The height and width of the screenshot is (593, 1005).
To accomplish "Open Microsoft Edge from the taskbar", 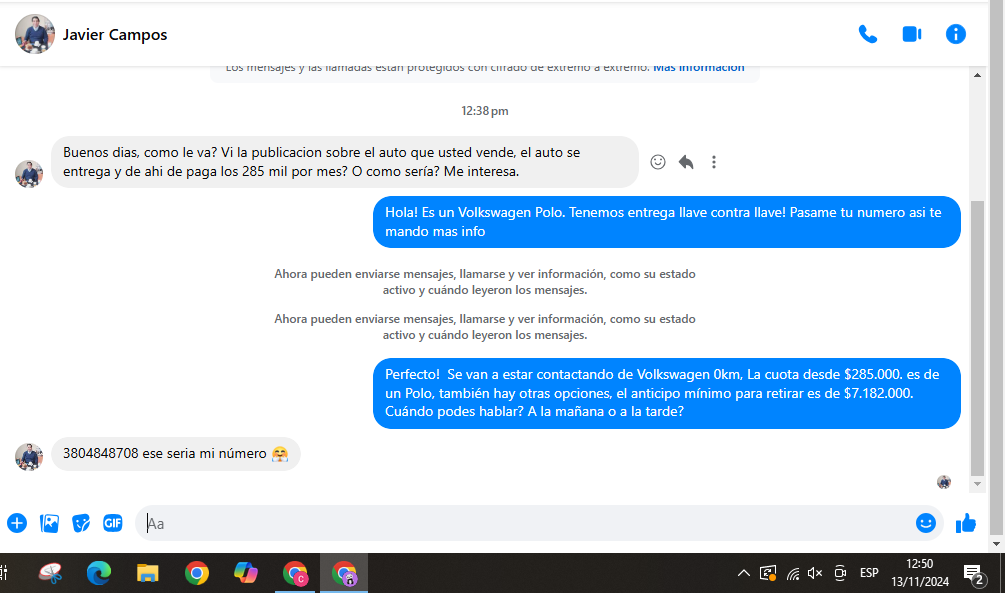I will pos(99,573).
